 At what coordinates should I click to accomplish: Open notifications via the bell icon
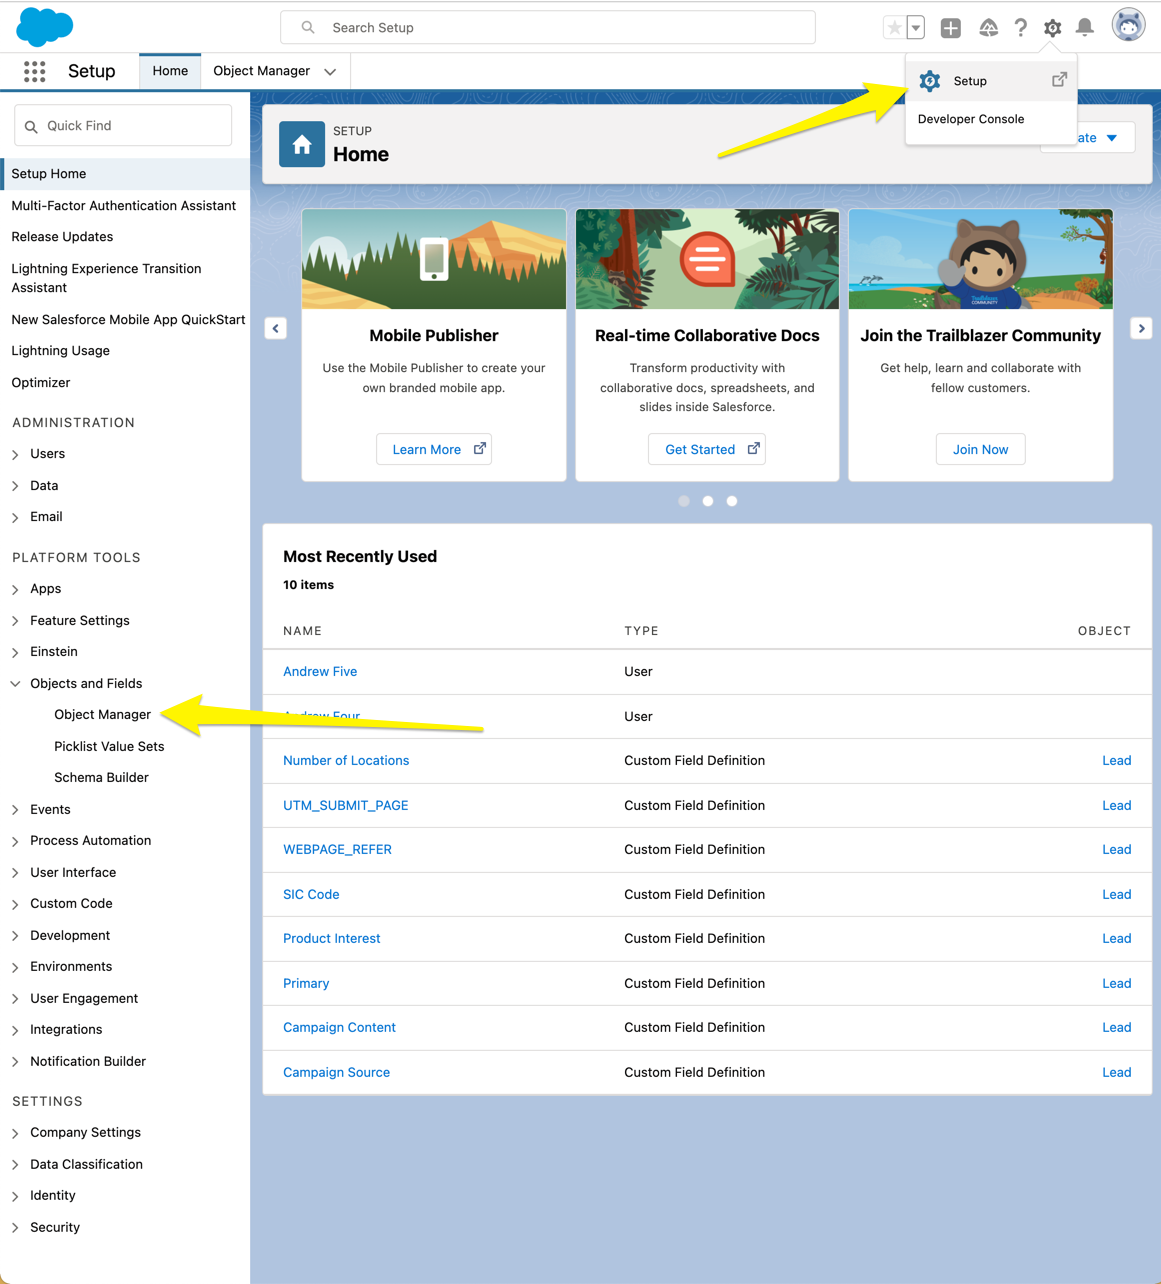click(x=1084, y=27)
